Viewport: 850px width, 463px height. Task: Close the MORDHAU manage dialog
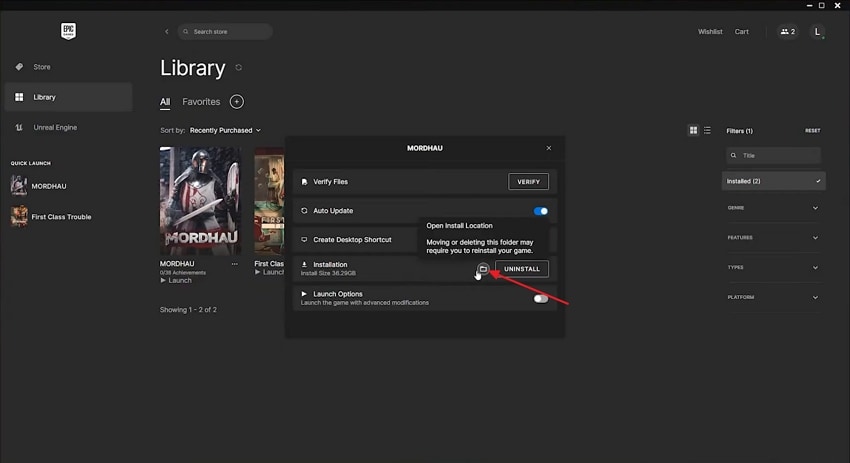point(549,148)
